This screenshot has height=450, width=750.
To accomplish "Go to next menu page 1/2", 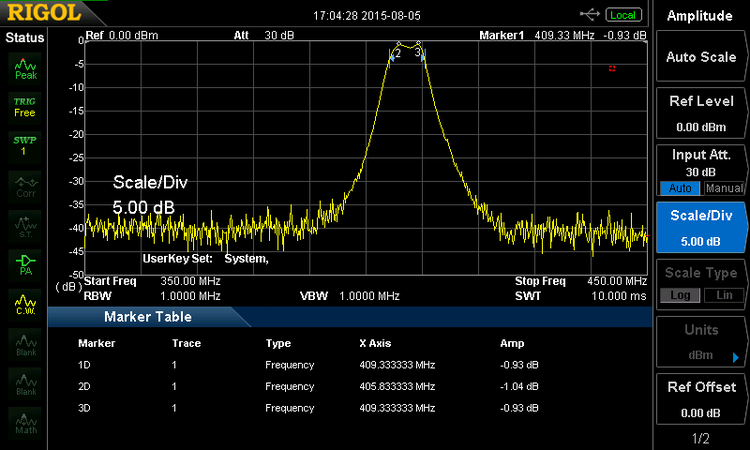I will (701, 438).
